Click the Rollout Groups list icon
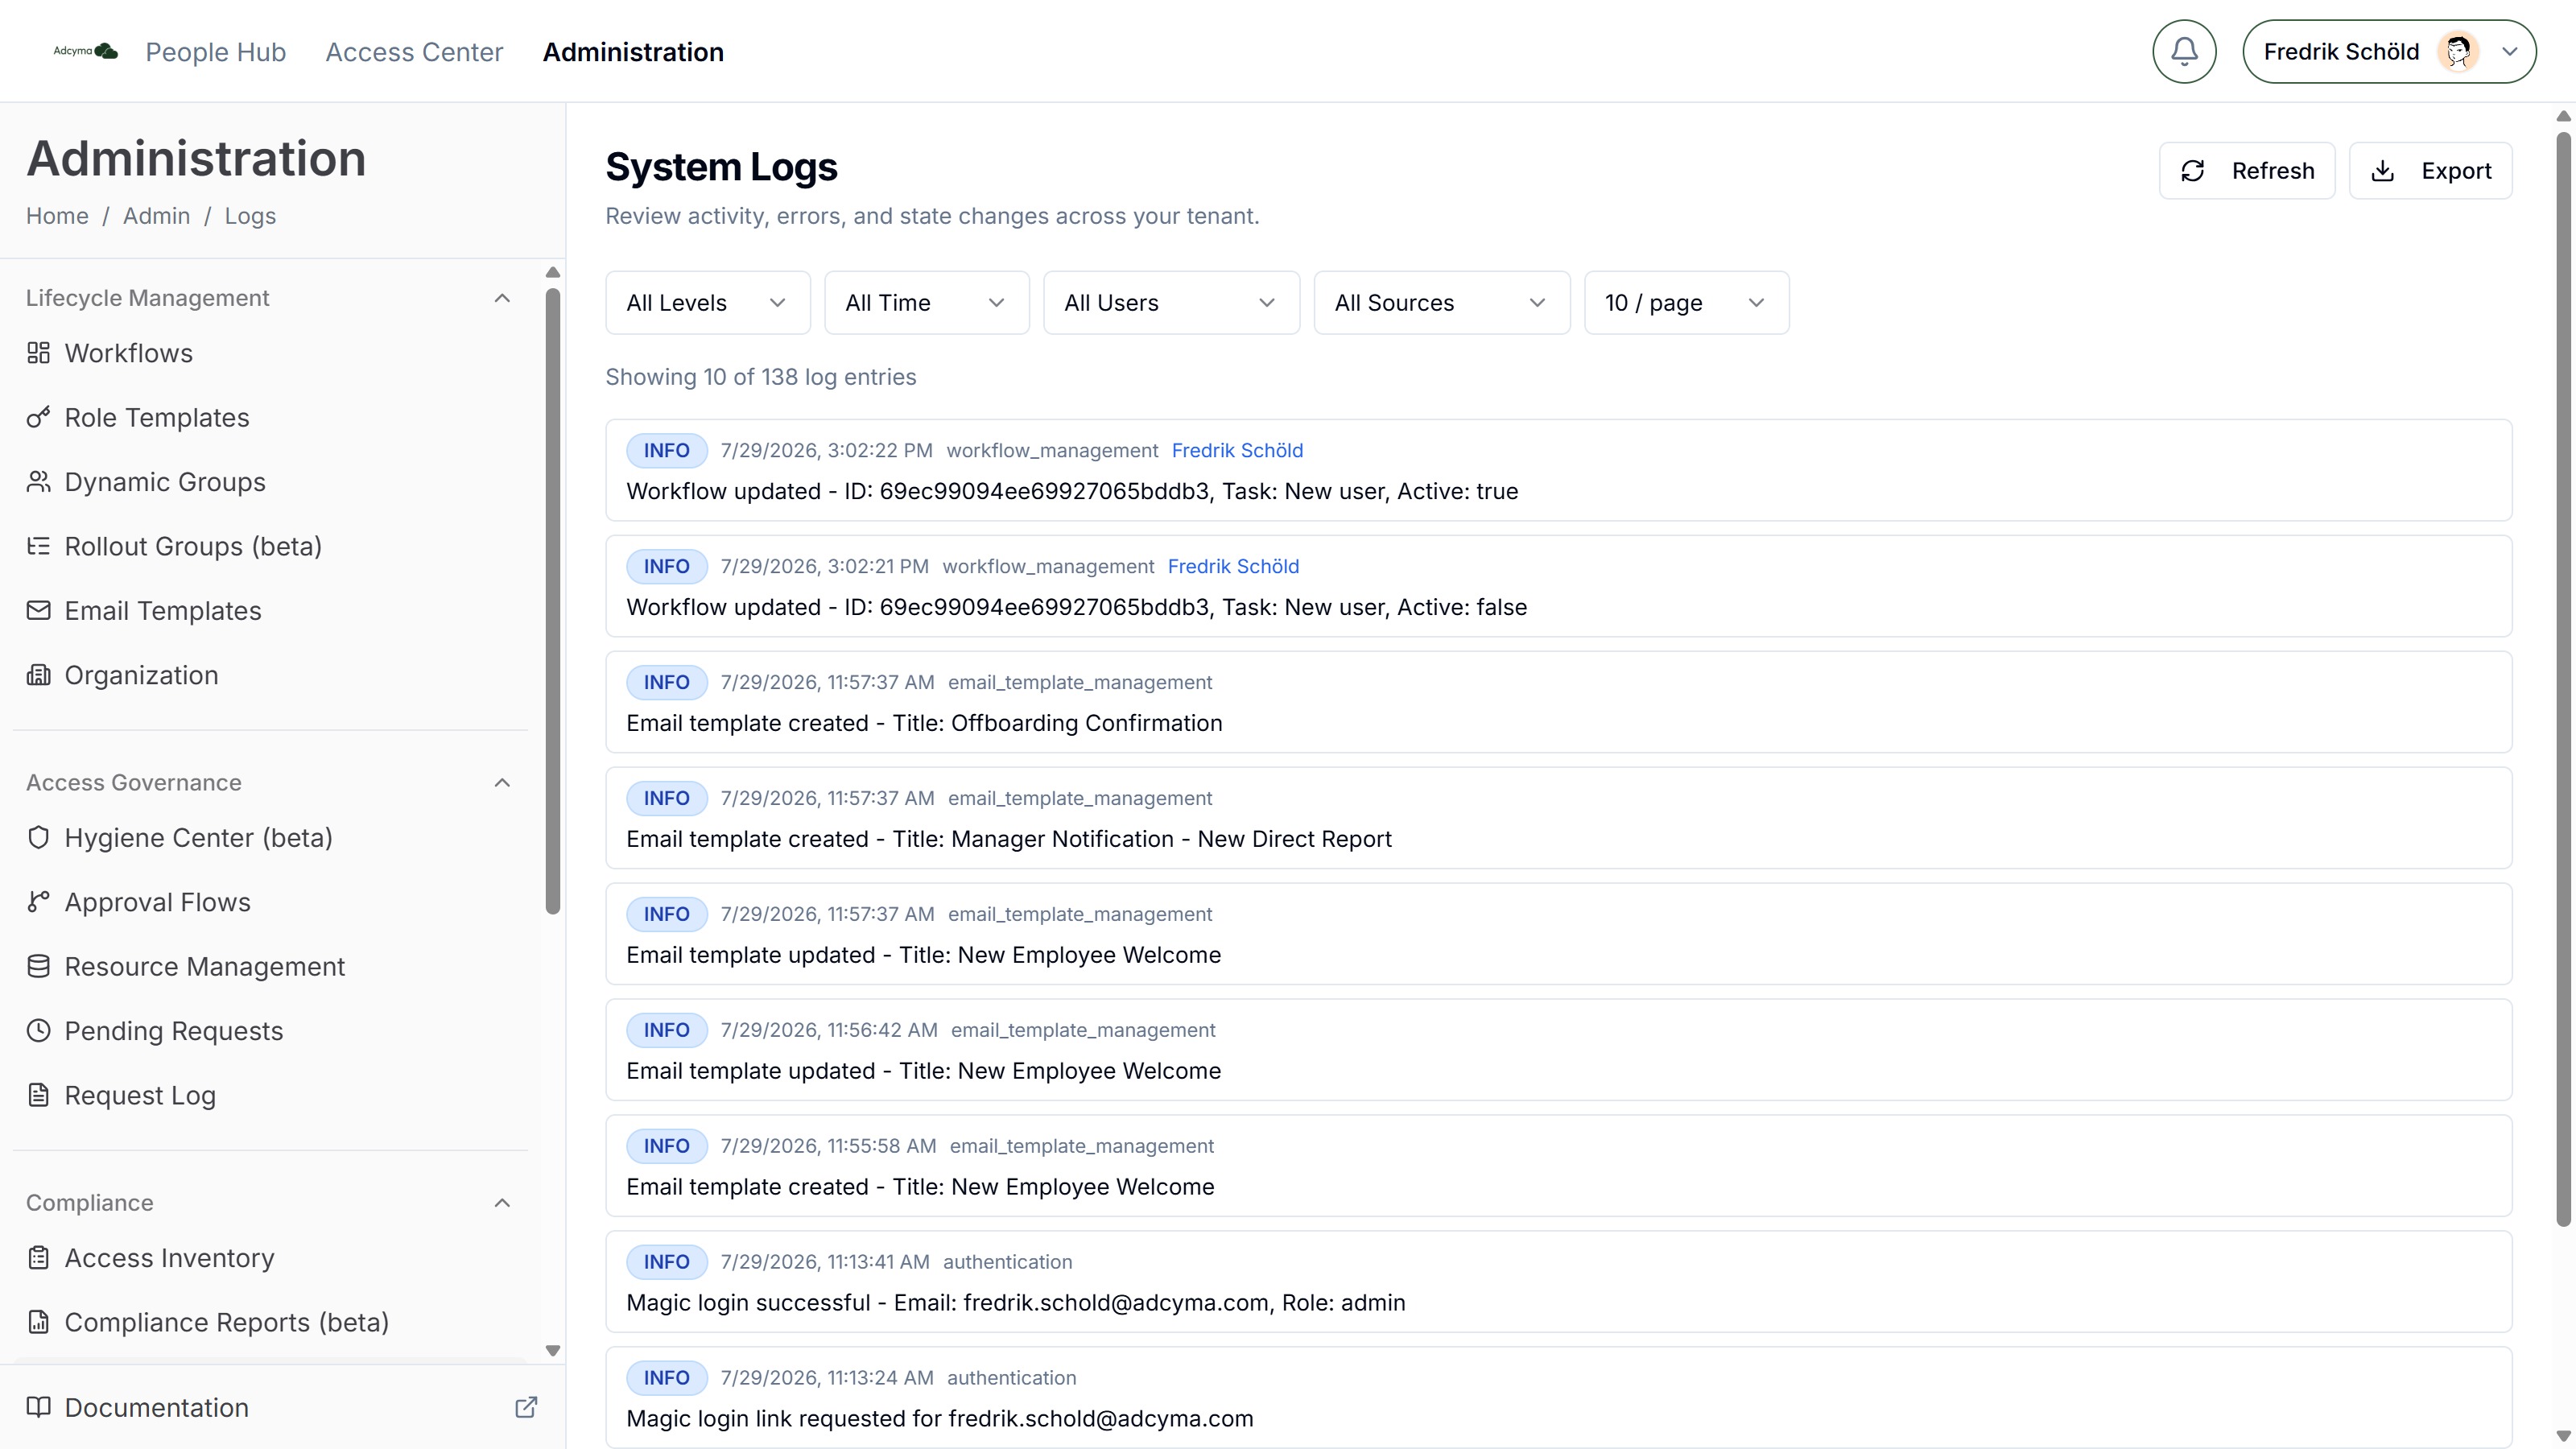This screenshot has width=2576, height=1449. [38, 546]
